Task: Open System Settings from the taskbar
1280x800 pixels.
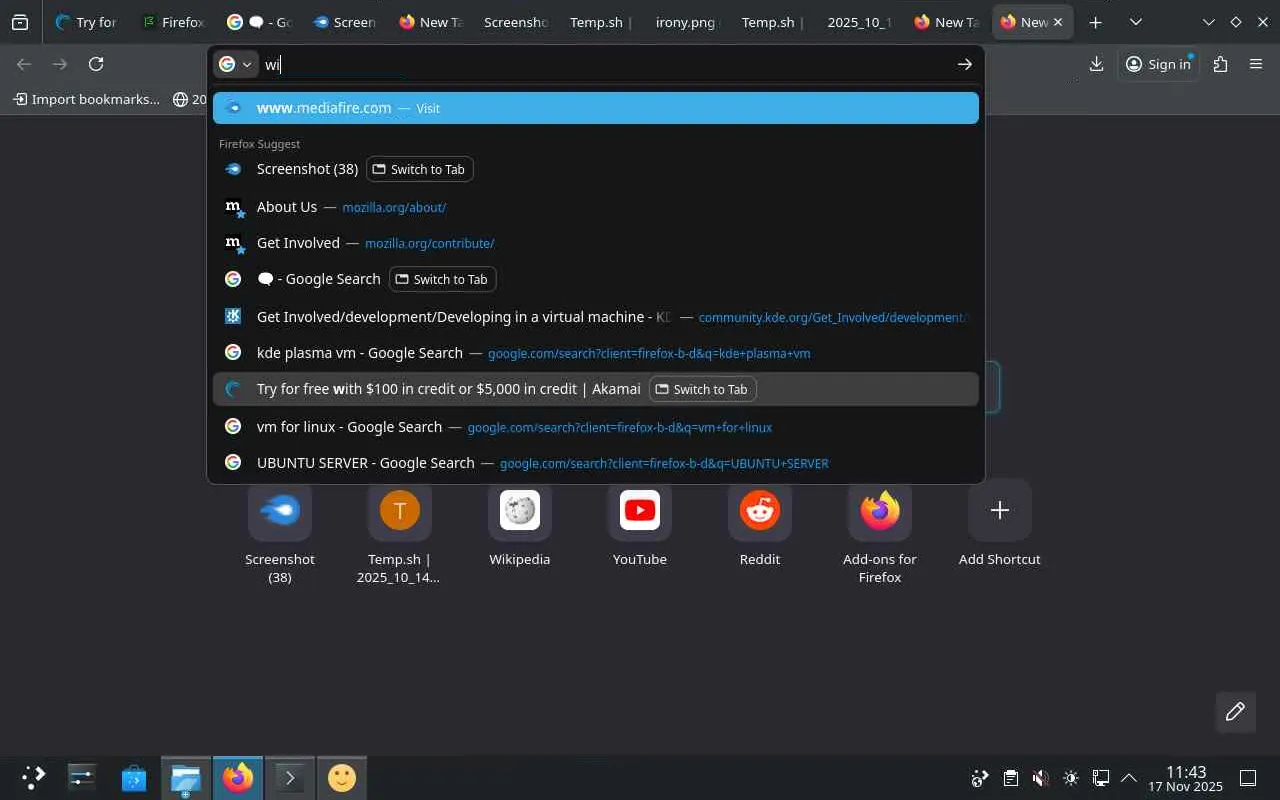Action: click(82, 777)
